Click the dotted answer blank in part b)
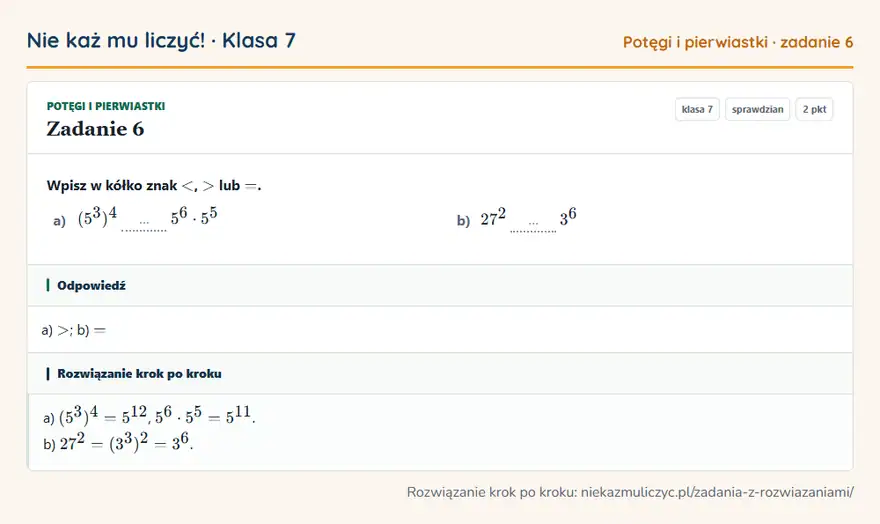Viewport: 880px width, 524px height. [x=533, y=224]
